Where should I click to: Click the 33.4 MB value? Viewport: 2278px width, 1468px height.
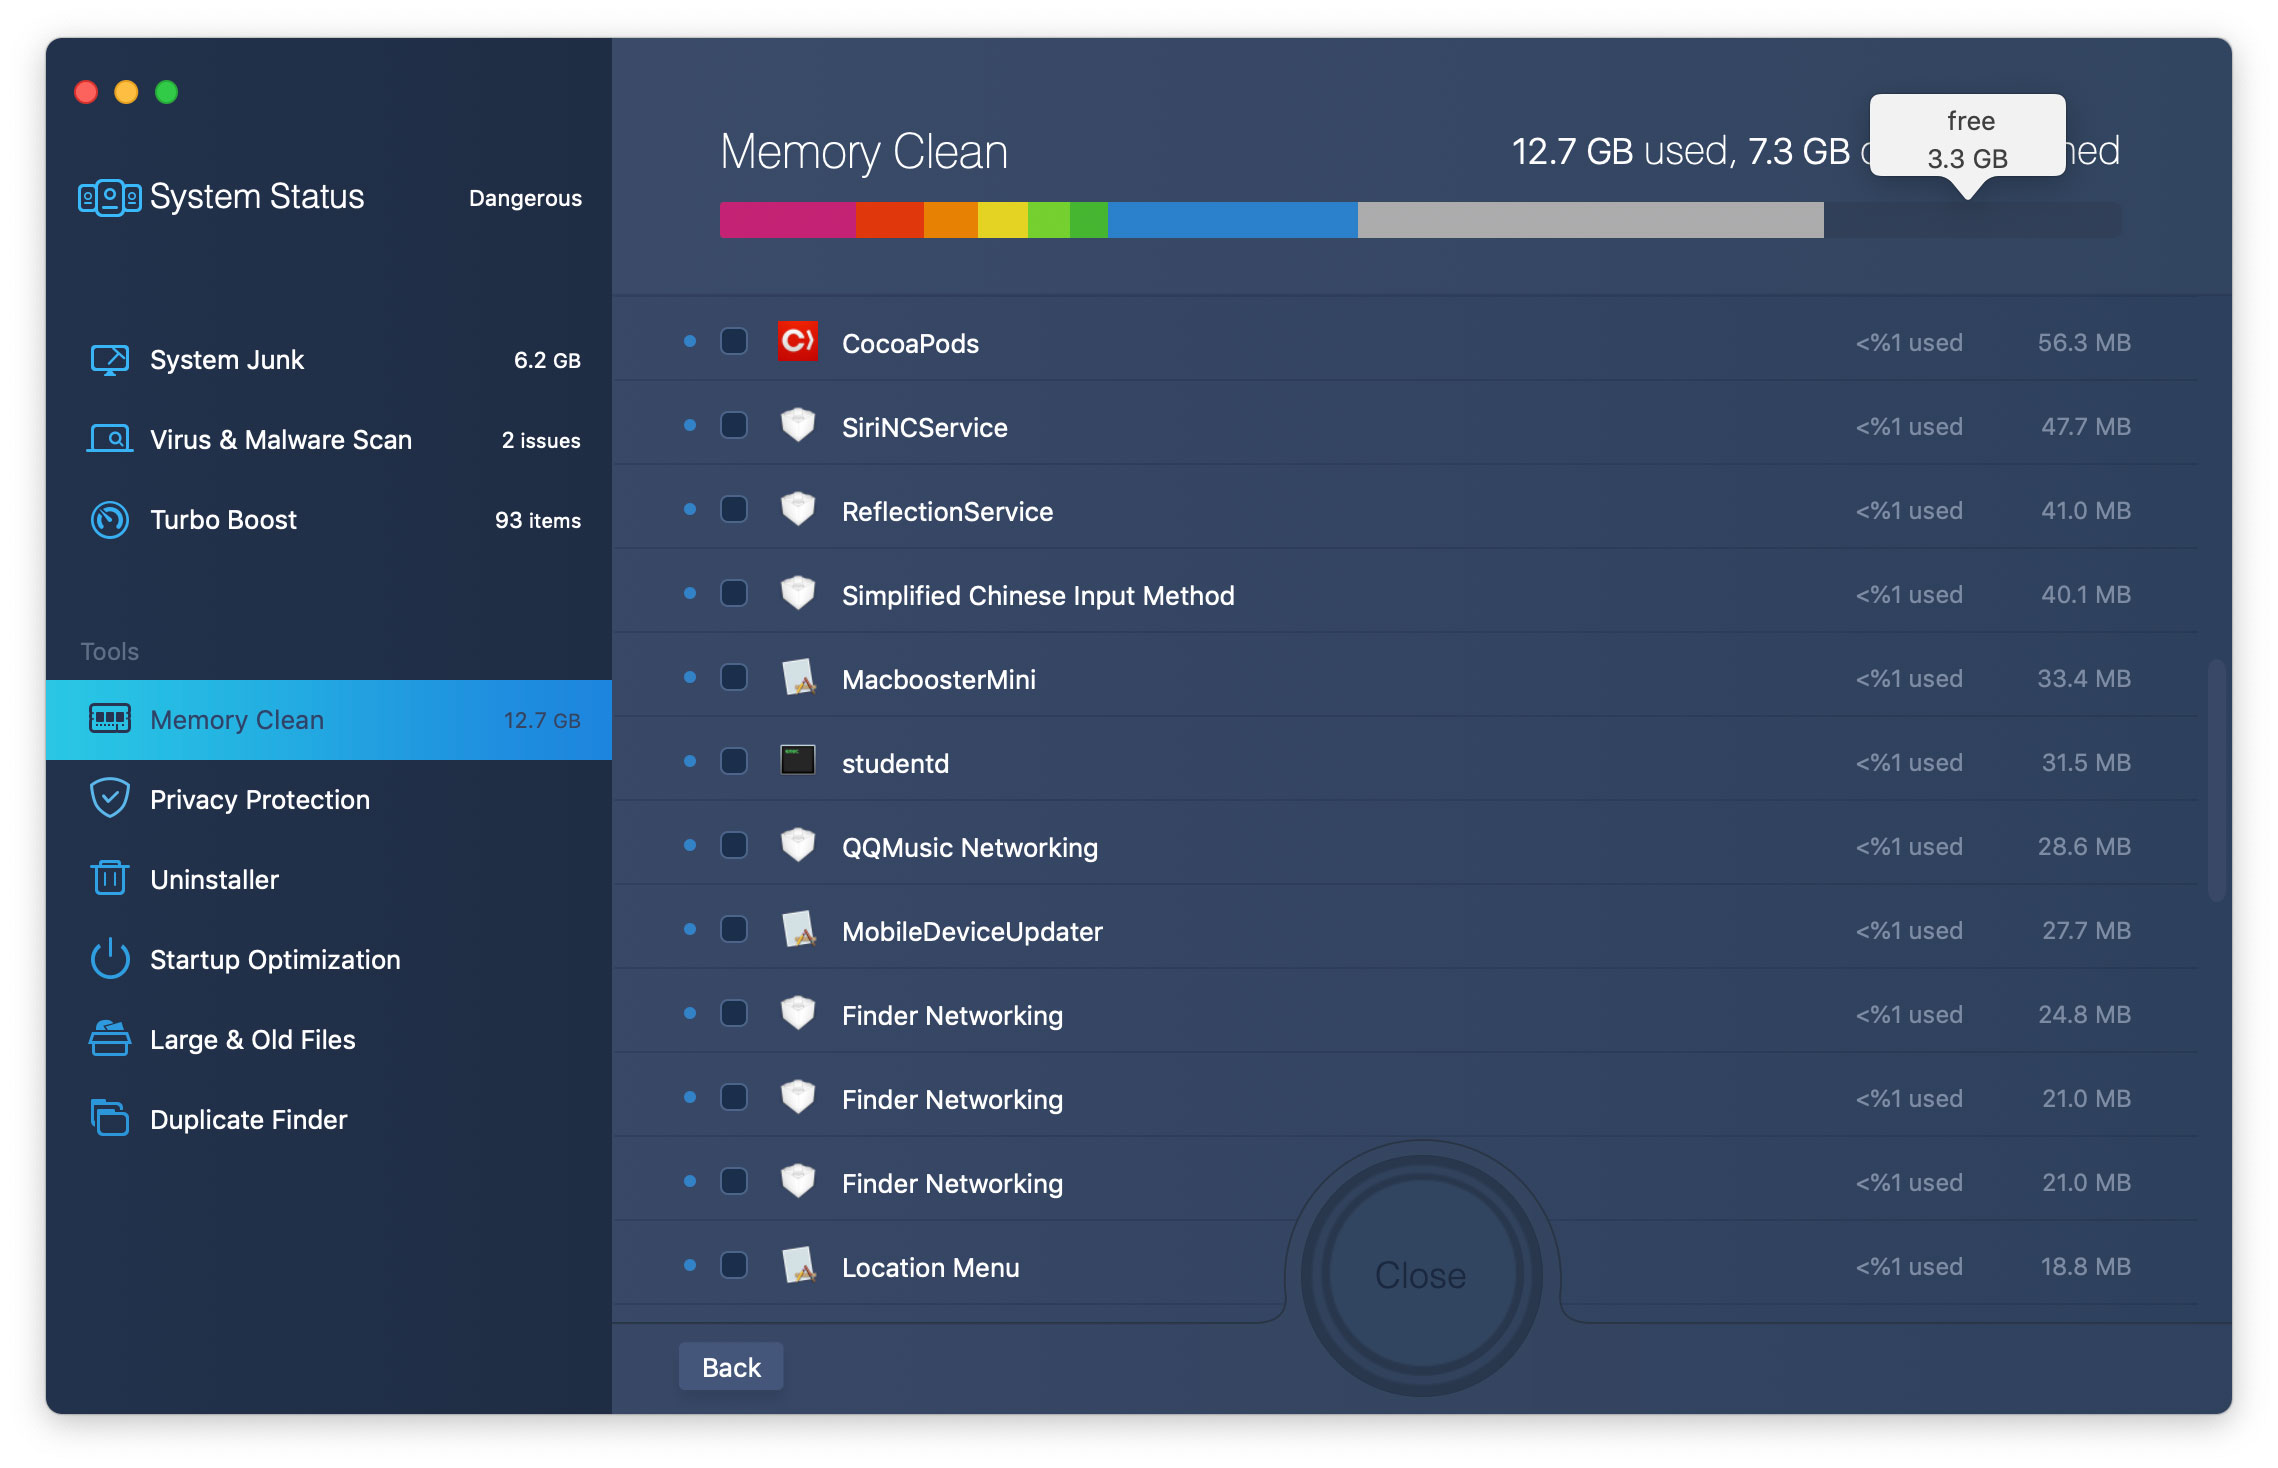[x=2084, y=679]
